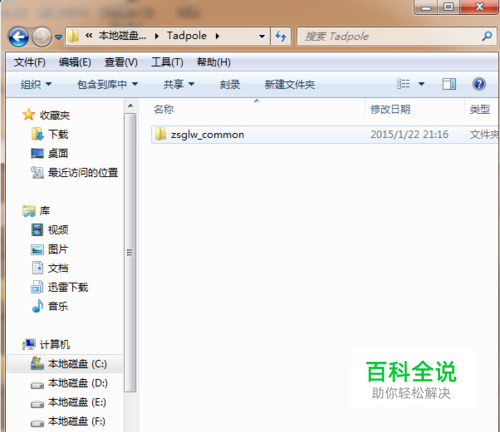
Task: Open the 文件(F) menu
Action: (29, 62)
